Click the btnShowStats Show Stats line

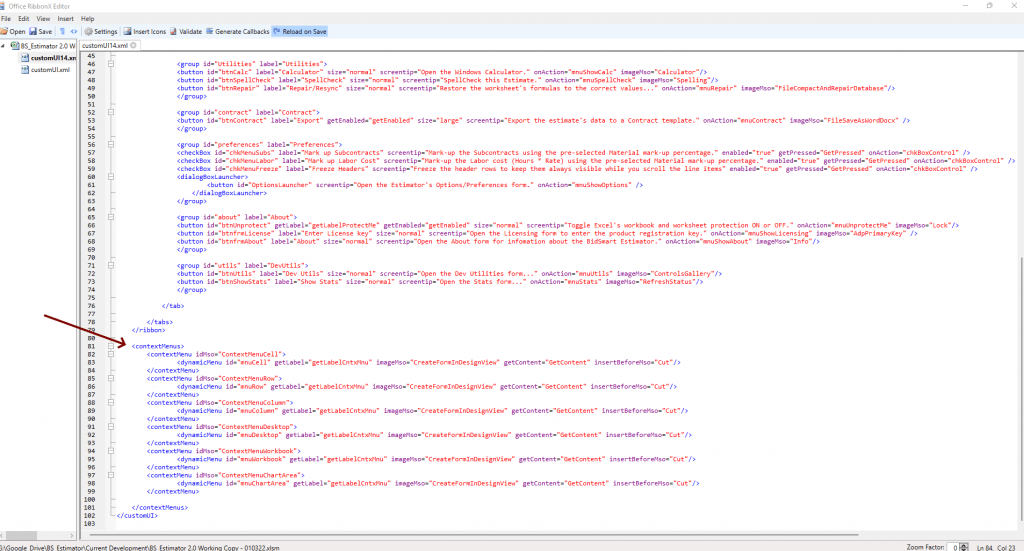click(440, 282)
